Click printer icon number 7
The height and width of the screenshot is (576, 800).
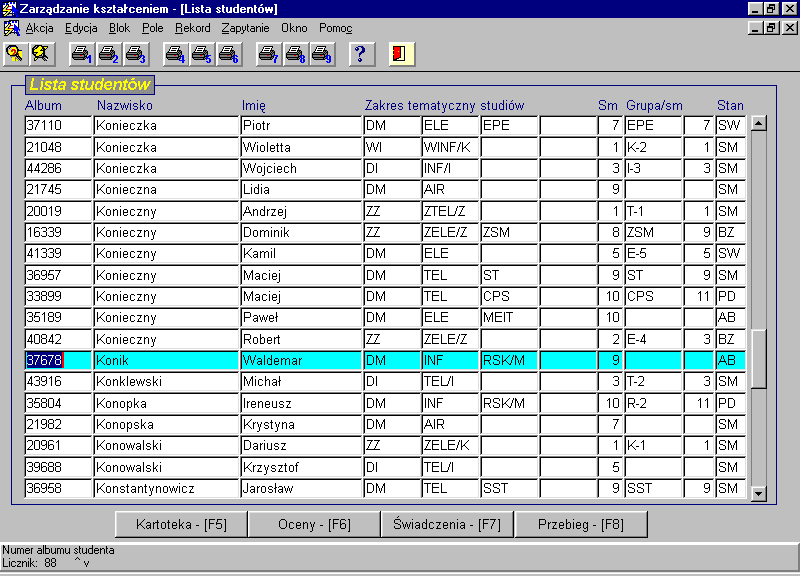coord(268,54)
